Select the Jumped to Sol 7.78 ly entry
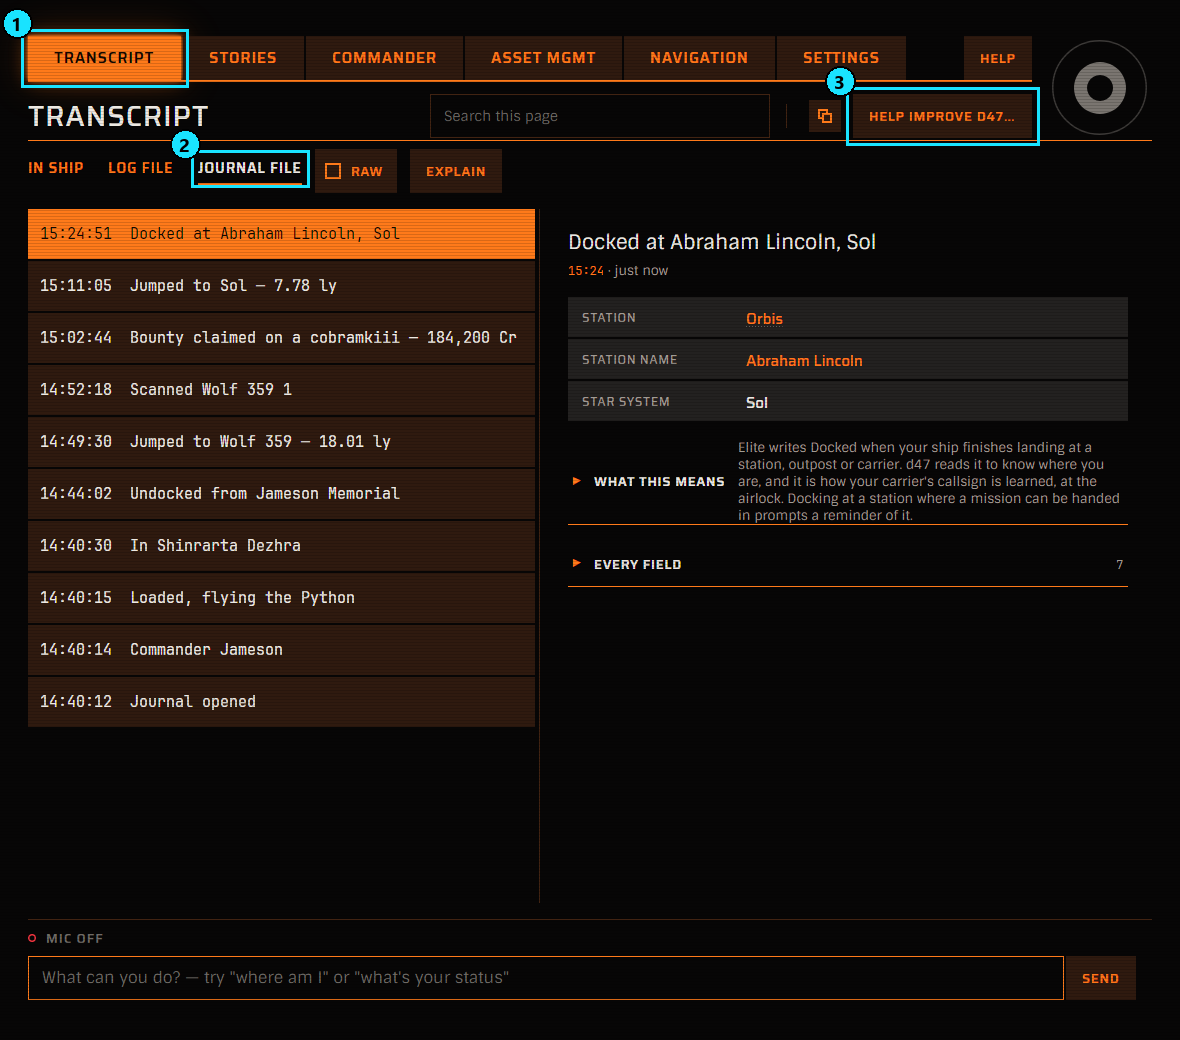Viewport: 1180px width, 1040px height. (281, 286)
